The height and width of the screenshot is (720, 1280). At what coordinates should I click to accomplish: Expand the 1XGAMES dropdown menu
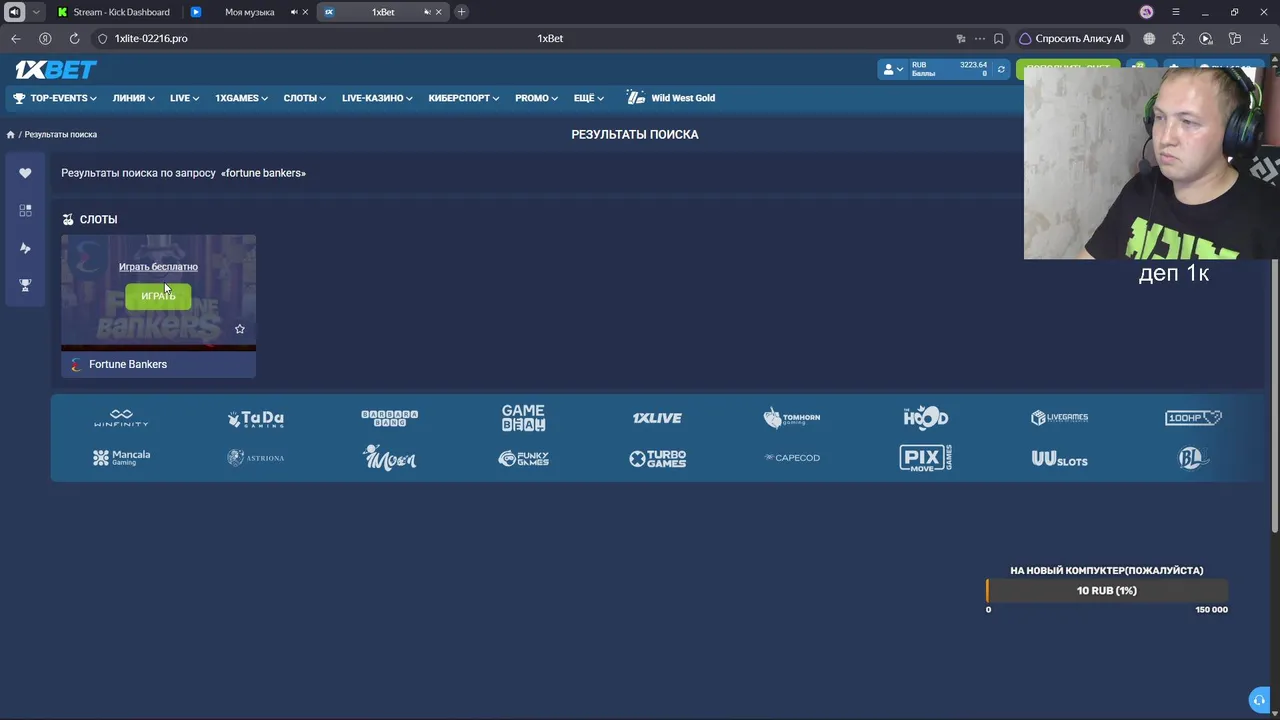click(242, 98)
